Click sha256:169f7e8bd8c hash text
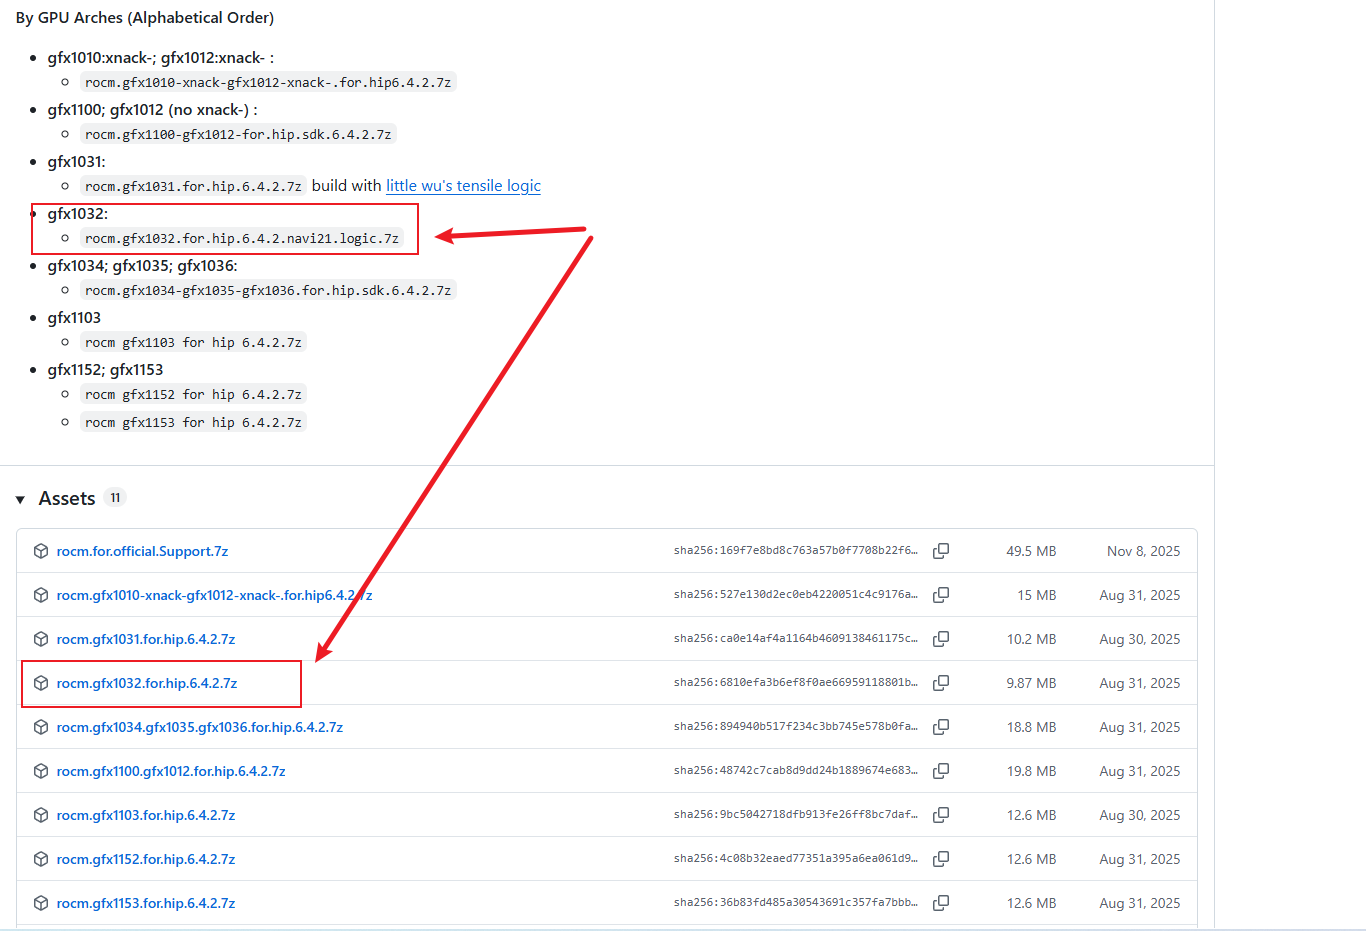The width and height of the screenshot is (1366, 931). click(x=796, y=551)
